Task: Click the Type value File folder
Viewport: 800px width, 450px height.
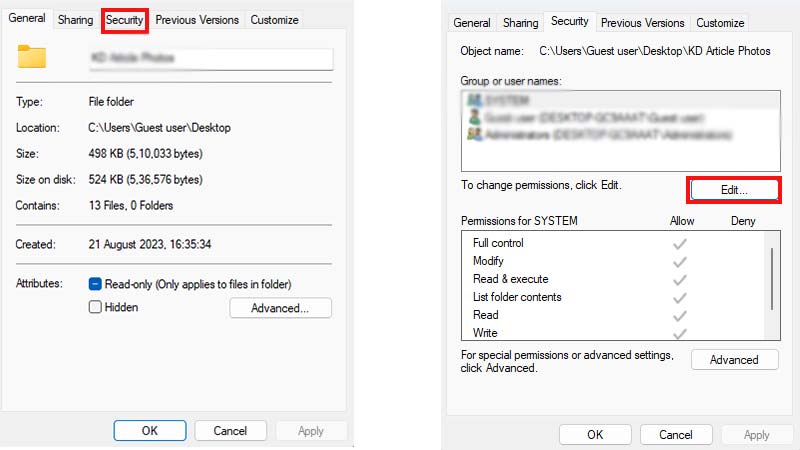Action: 111,102
